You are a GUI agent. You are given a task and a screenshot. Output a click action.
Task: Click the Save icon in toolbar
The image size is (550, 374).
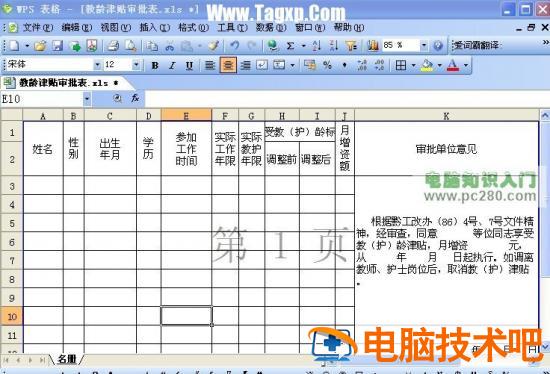[58, 46]
